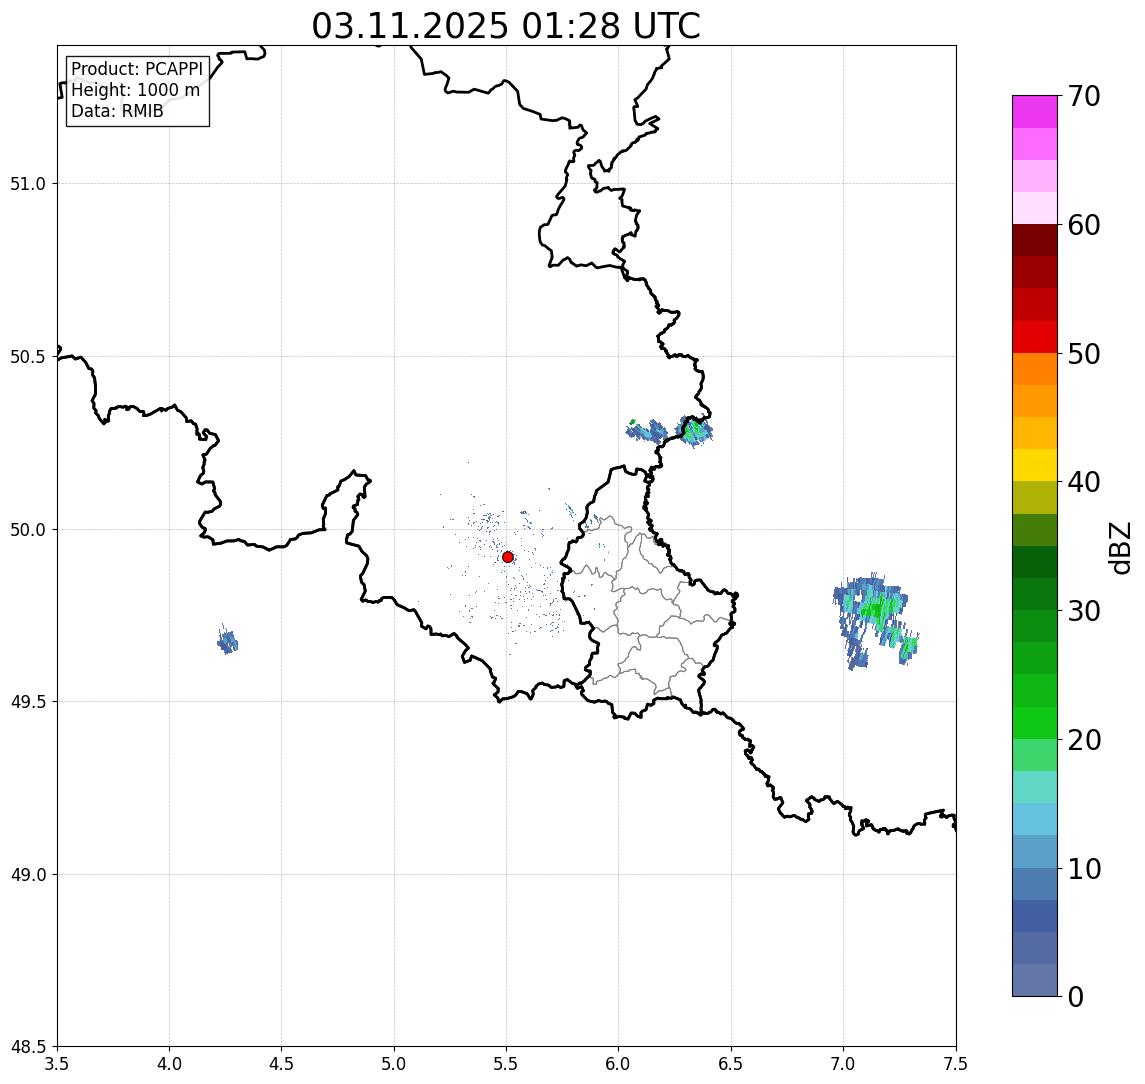Click the small echo patch near 4.25°E
The image size is (1145, 1084).
[x=228, y=641]
